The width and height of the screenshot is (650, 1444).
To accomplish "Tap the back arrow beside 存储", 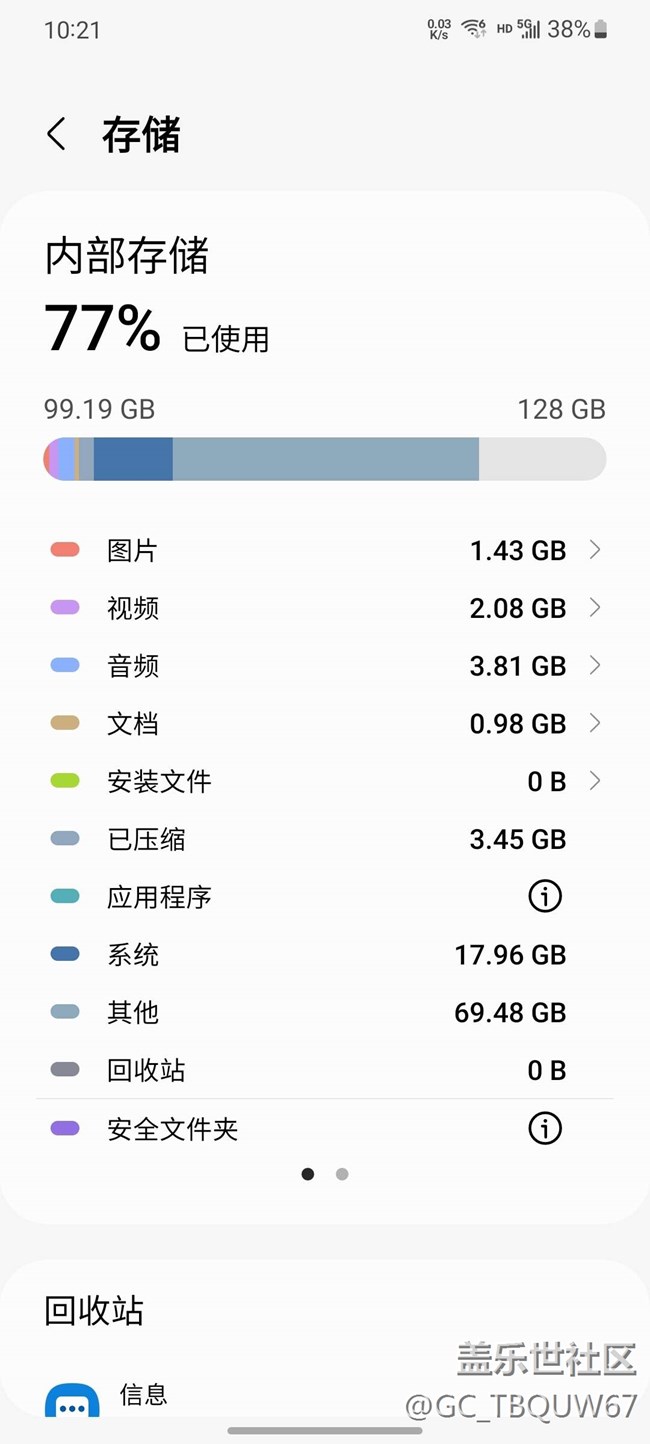I will 57,134.
